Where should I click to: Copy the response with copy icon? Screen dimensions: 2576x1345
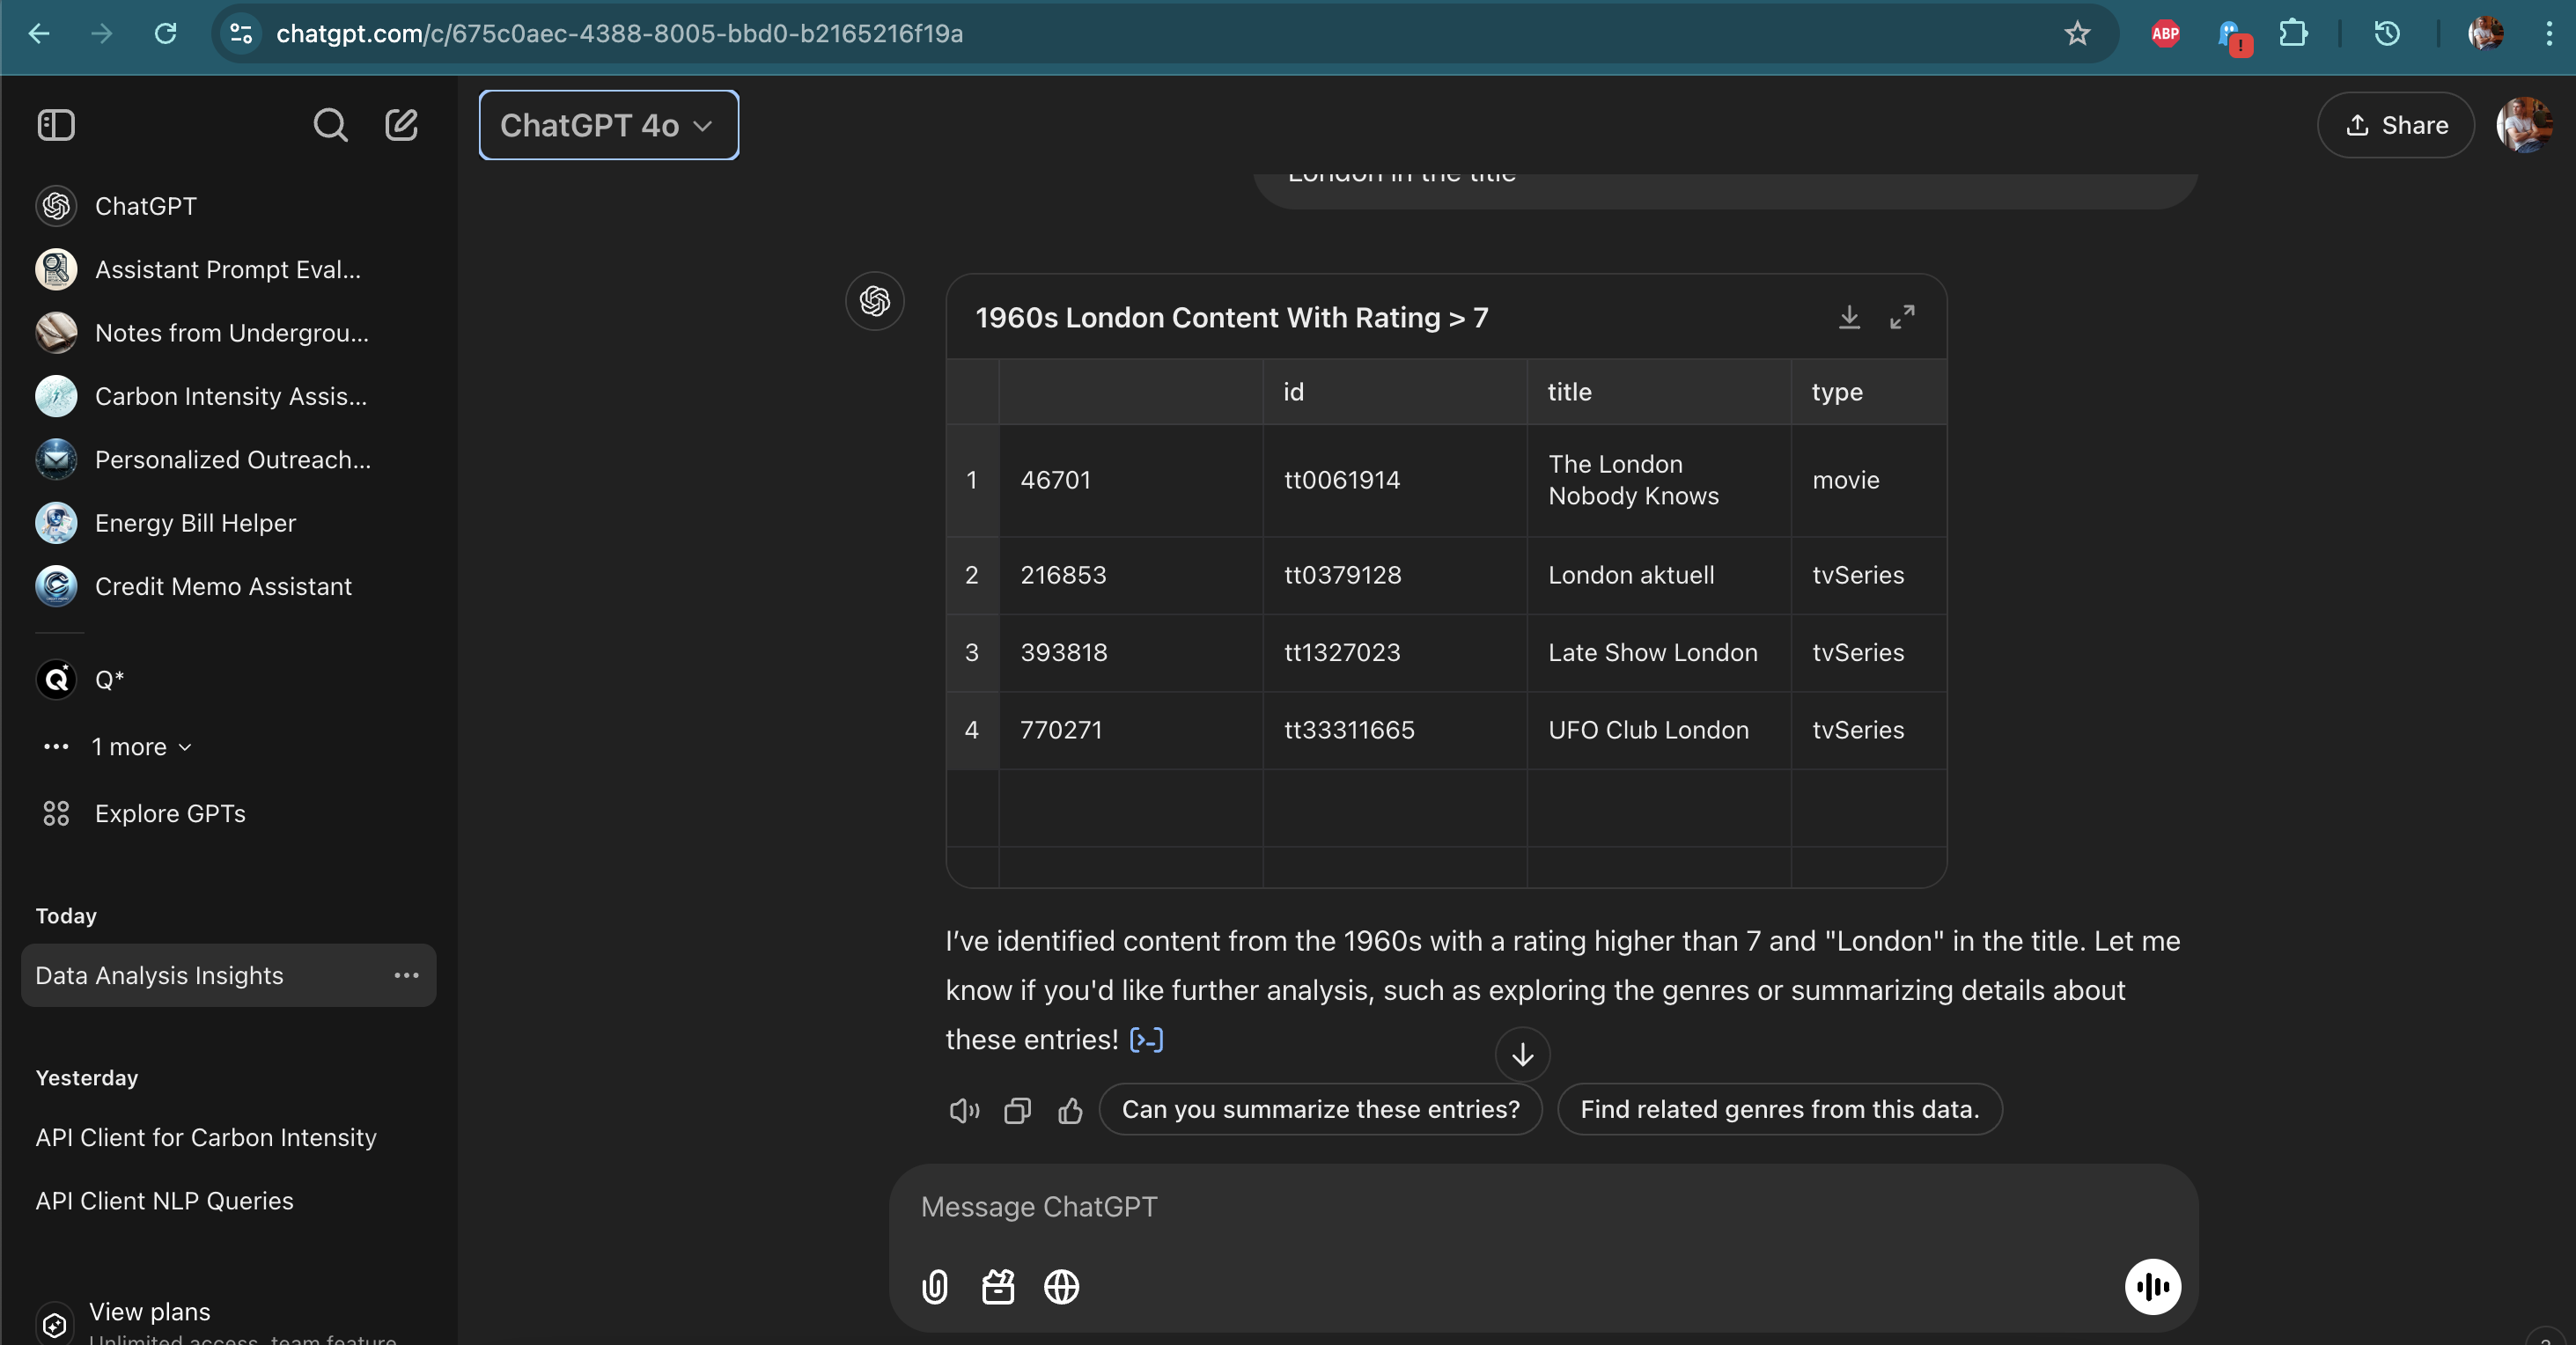1017,1110
